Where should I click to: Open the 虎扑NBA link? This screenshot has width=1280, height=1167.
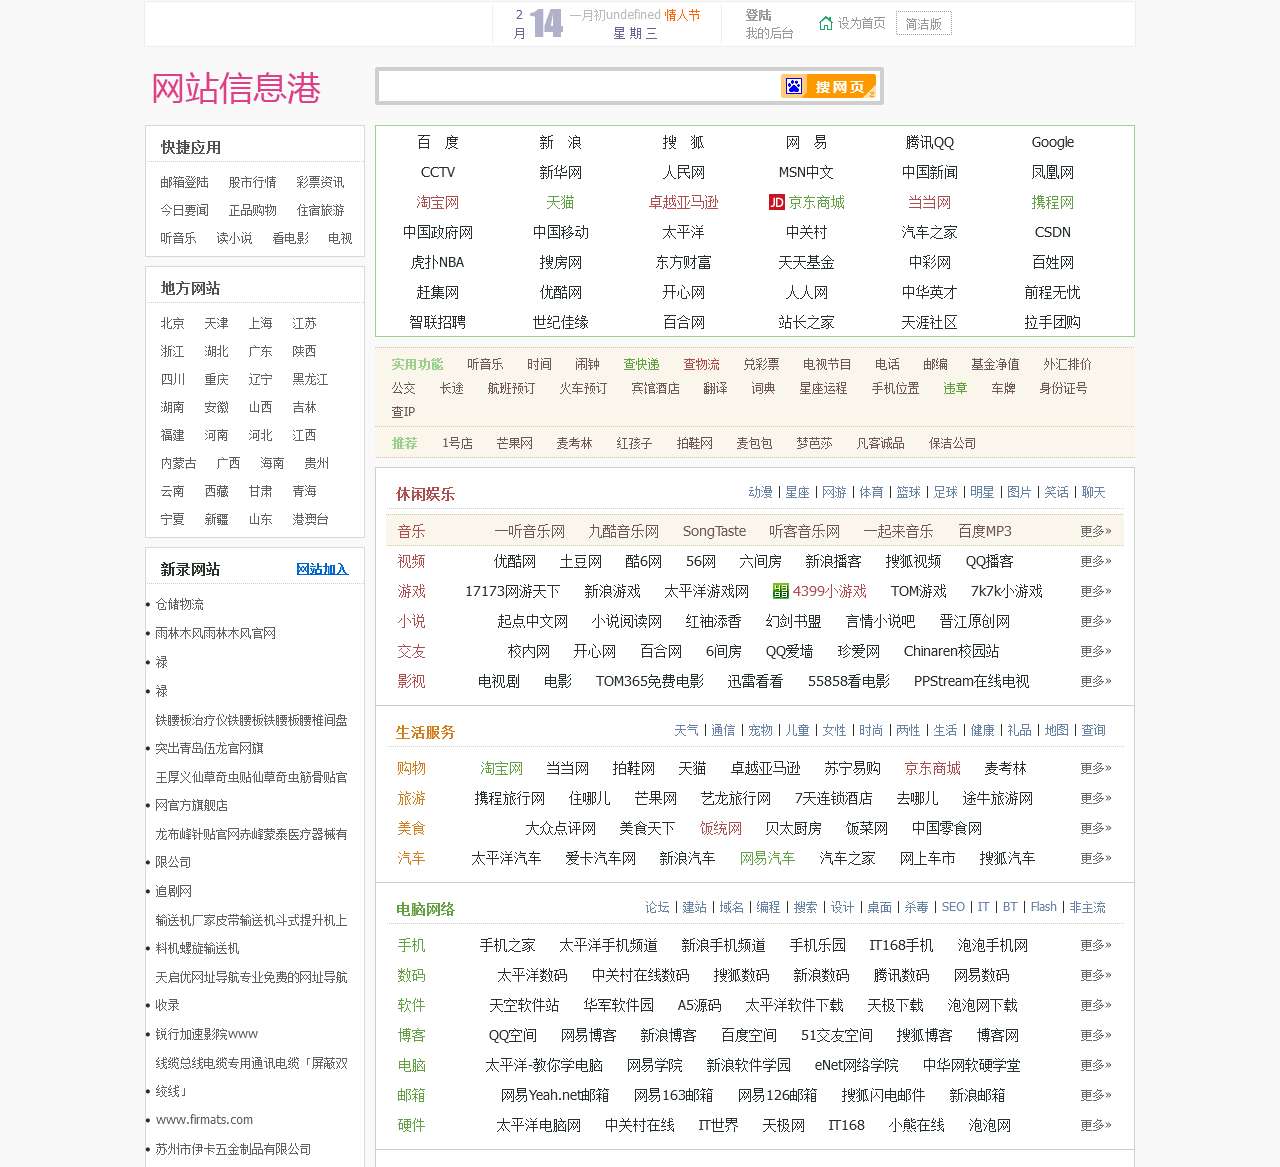tap(438, 262)
